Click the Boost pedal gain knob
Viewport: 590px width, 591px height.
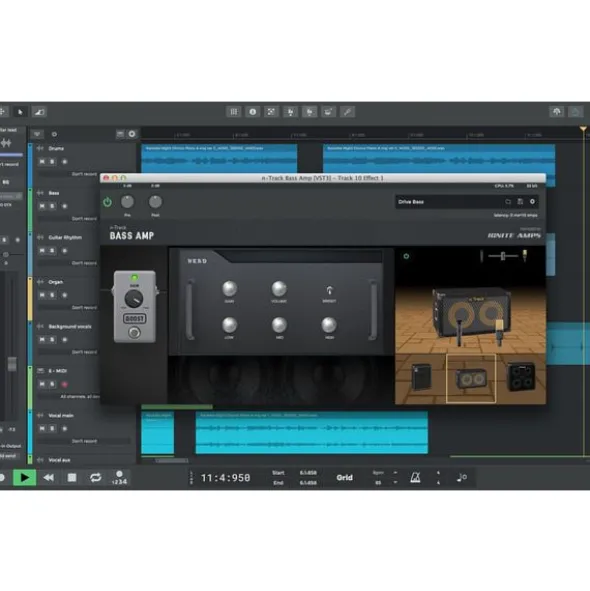[x=134, y=299]
